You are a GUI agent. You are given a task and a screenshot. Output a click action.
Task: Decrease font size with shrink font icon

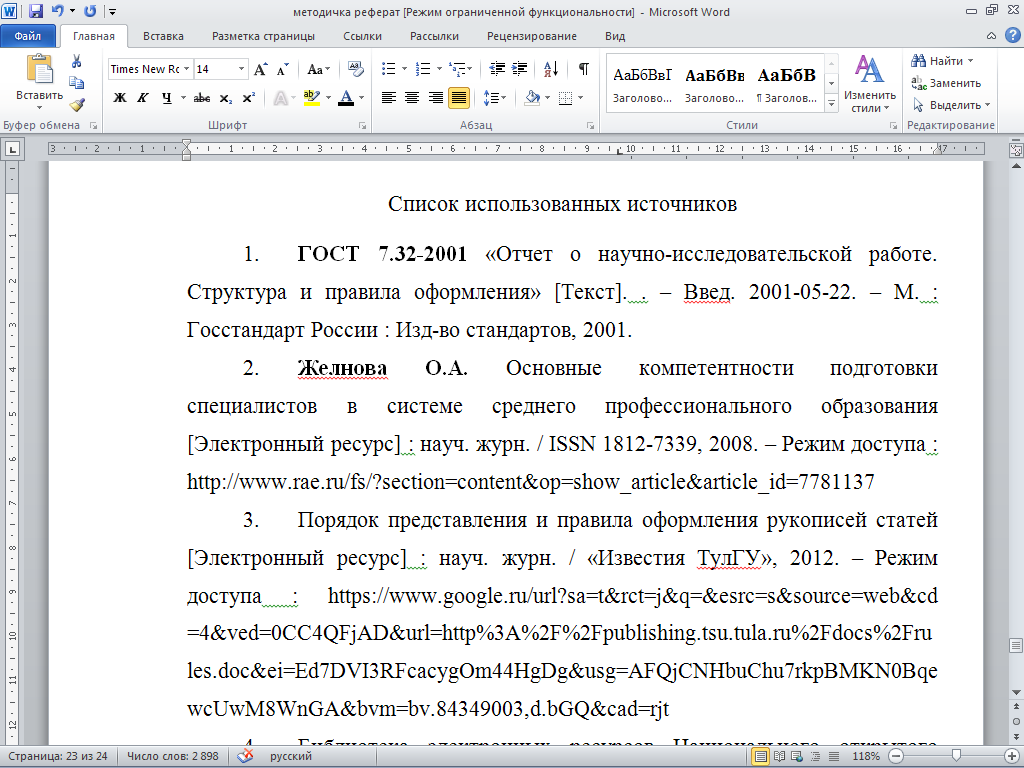(x=282, y=69)
